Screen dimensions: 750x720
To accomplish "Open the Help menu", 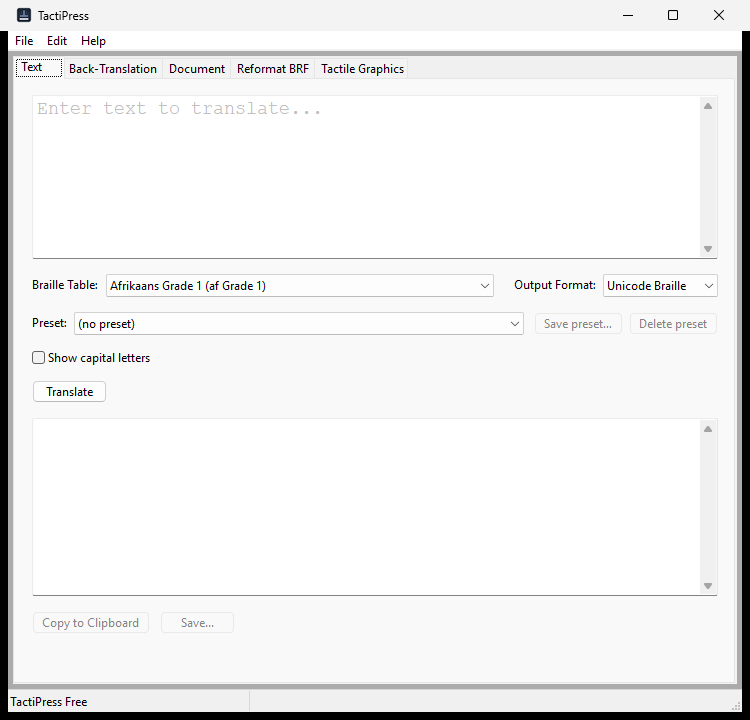I will point(93,41).
